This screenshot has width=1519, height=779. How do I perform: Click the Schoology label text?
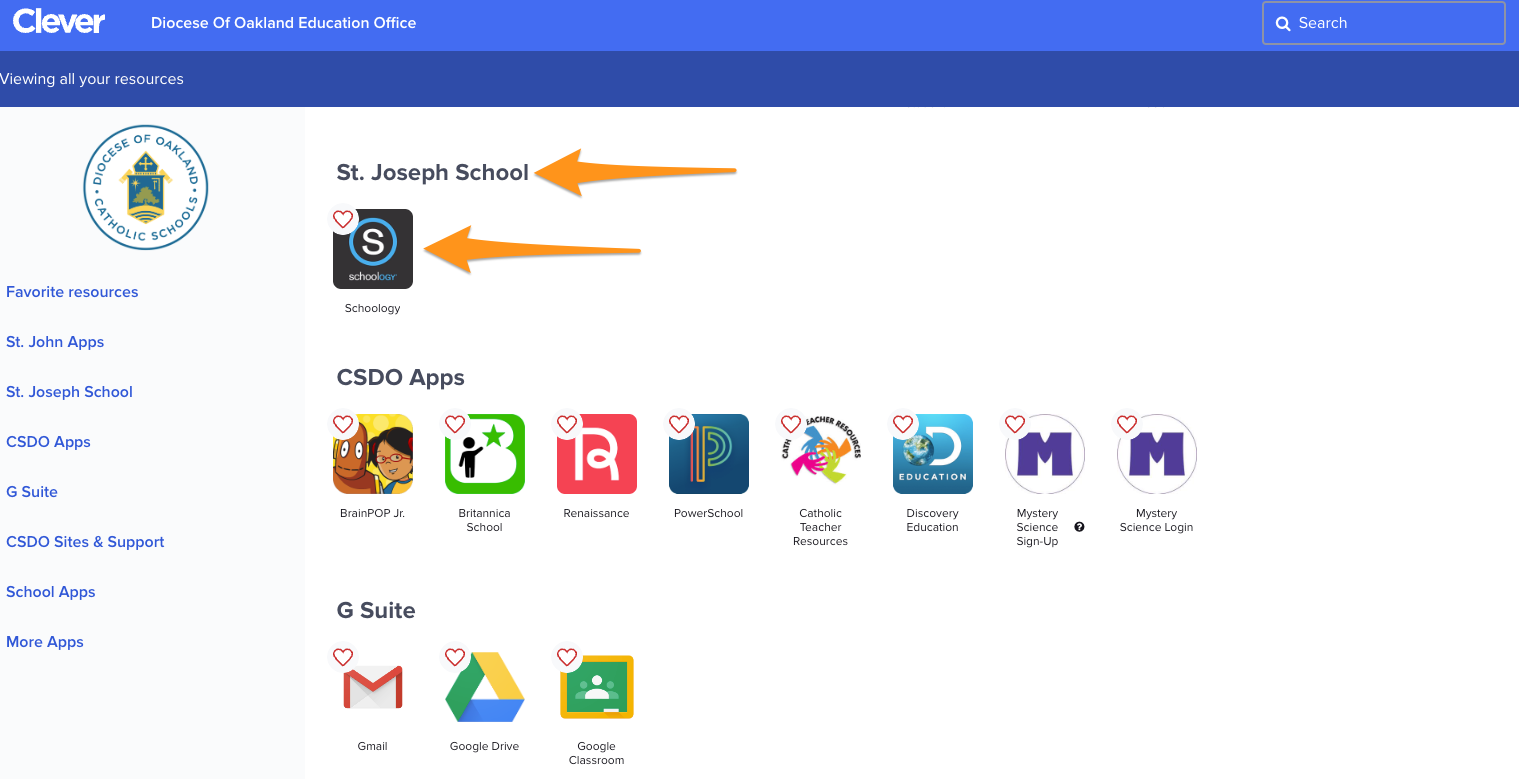[373, 308]
